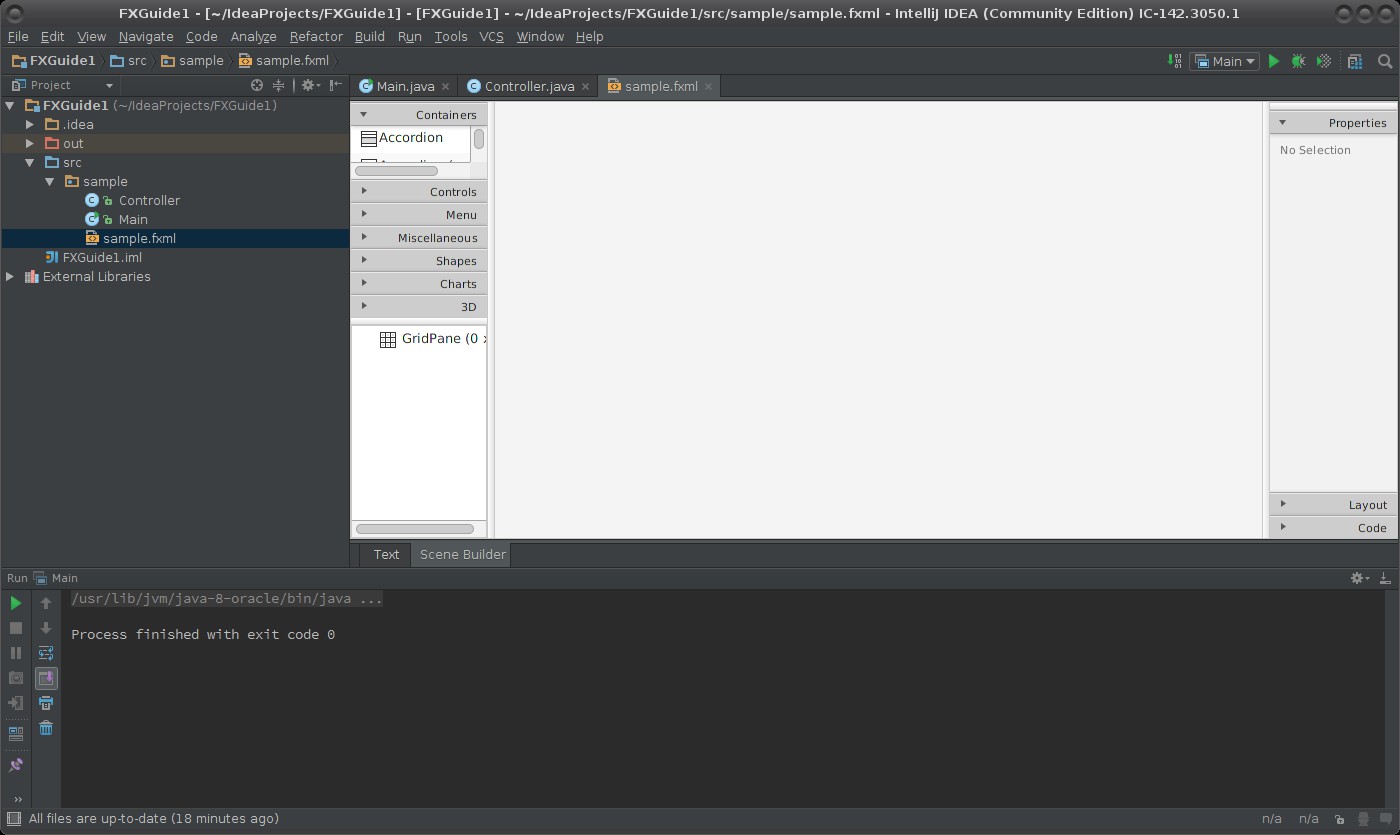Image resolution: width=1400 pixels, height=835 pixels.
Task: Toggle scroll-from-source in the Project panel
Action: point(256,85)
